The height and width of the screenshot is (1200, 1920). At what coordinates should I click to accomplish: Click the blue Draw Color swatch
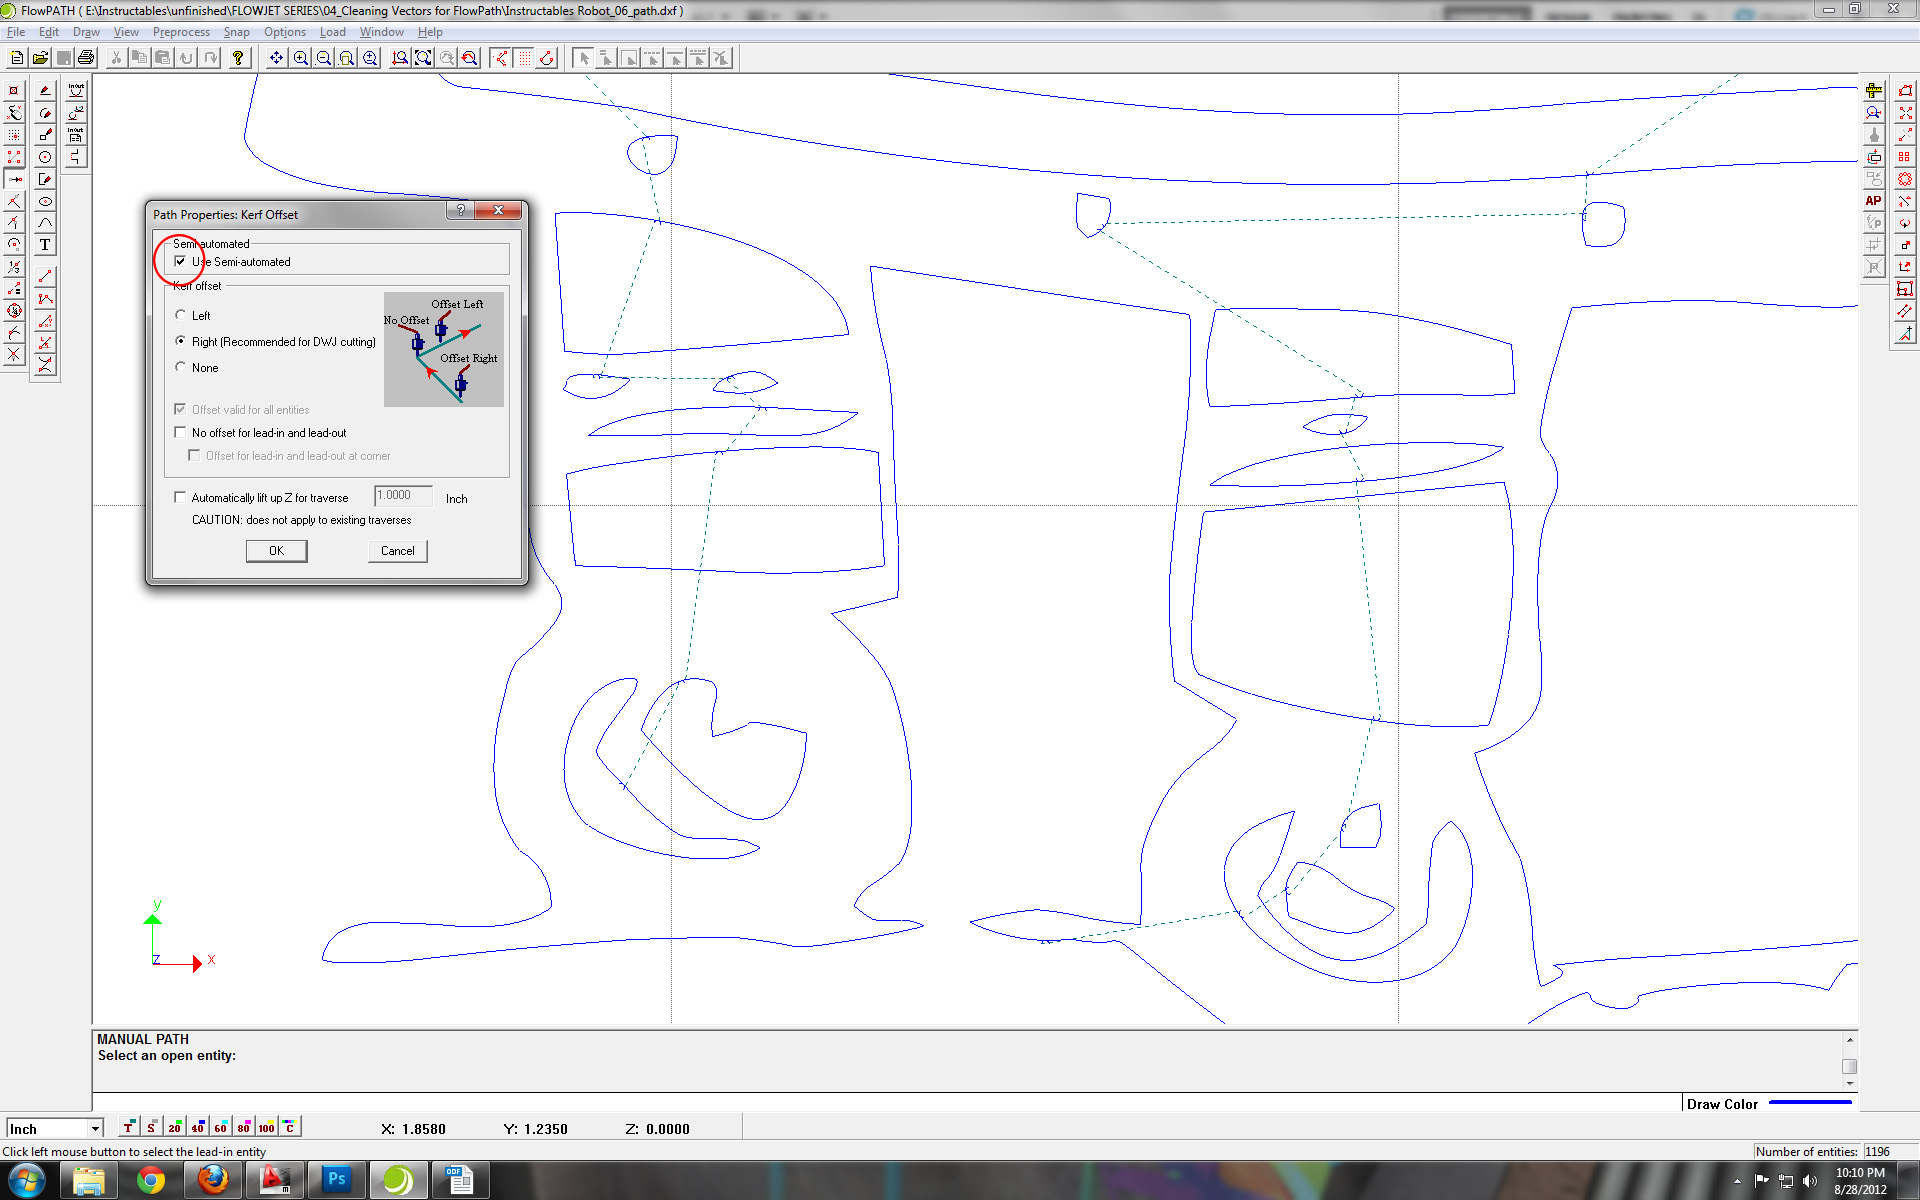[x=1810, y=1103]
